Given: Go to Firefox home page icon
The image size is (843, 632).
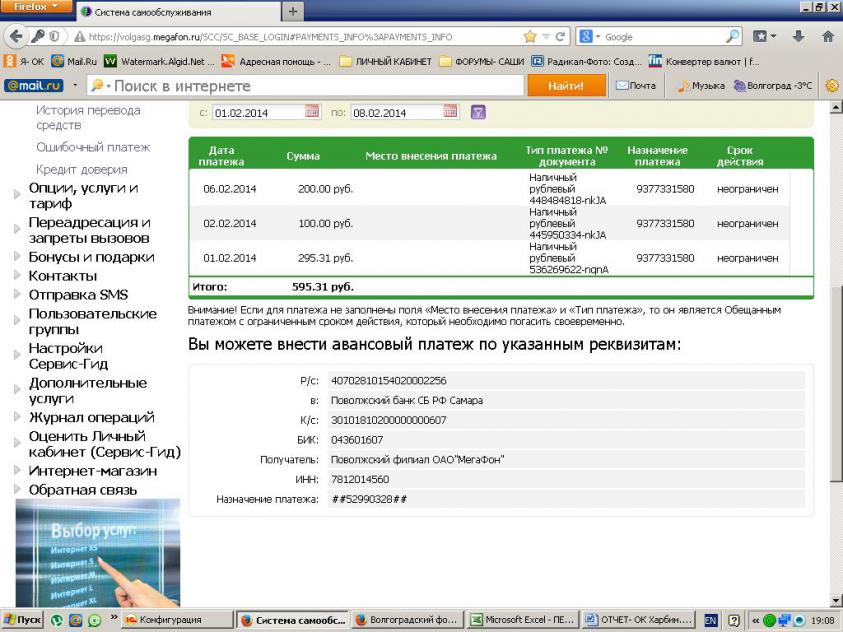Looking at the screenshot, I should 826,37.
